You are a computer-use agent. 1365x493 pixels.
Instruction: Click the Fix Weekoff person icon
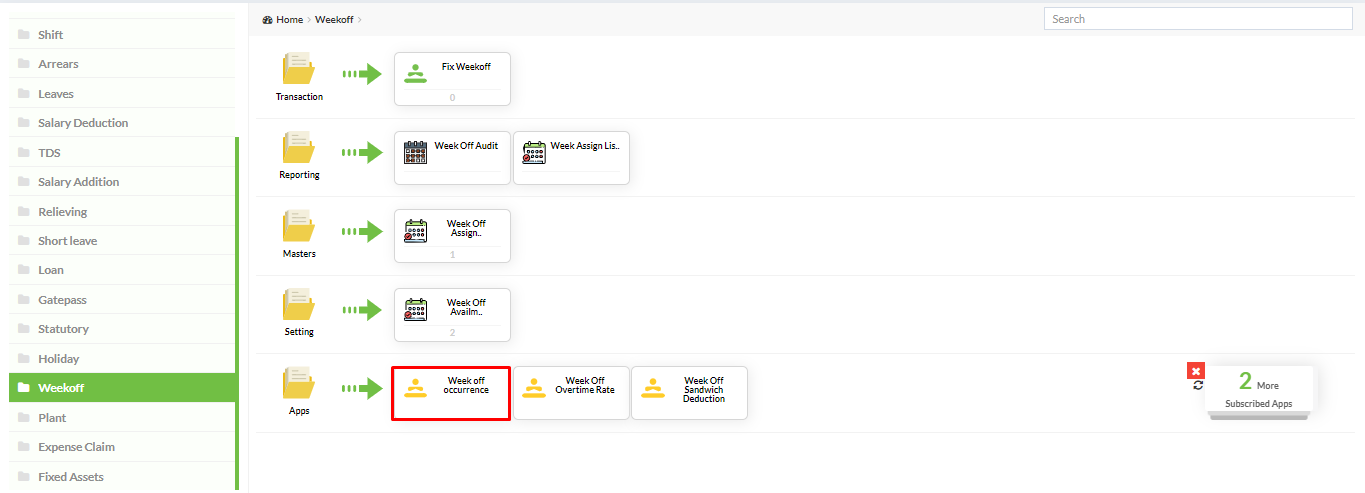[x=415, y=73]
